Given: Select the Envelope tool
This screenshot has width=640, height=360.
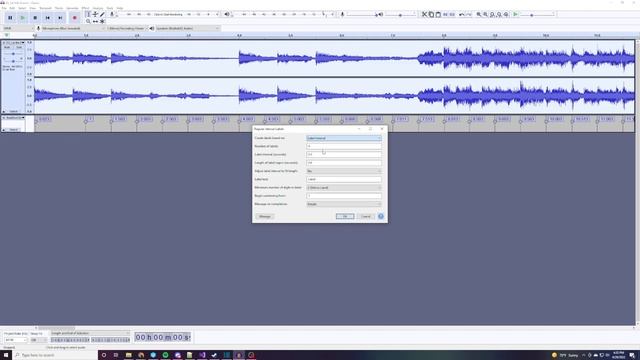Looking at the screenshot, I should [x=95, y=14].
